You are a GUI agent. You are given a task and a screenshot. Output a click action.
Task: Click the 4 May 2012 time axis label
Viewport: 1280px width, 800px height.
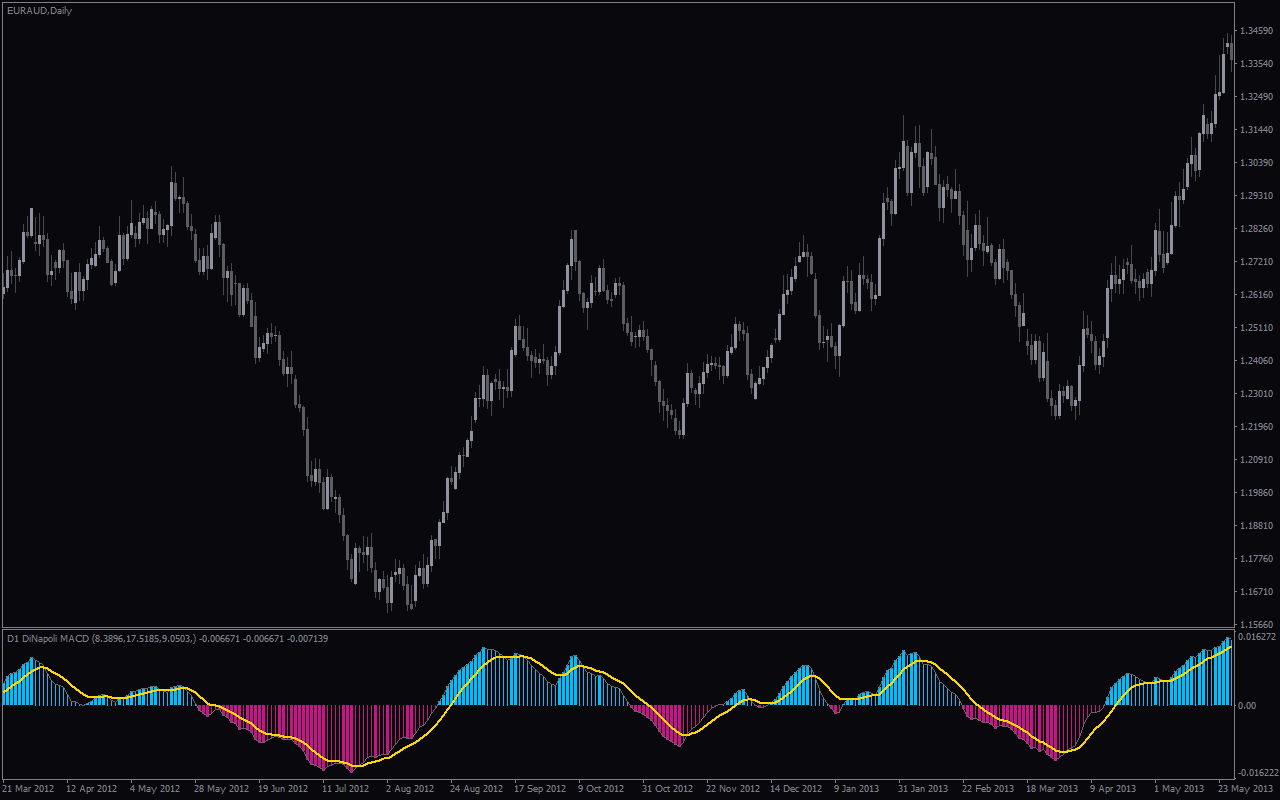pos(156,789)
